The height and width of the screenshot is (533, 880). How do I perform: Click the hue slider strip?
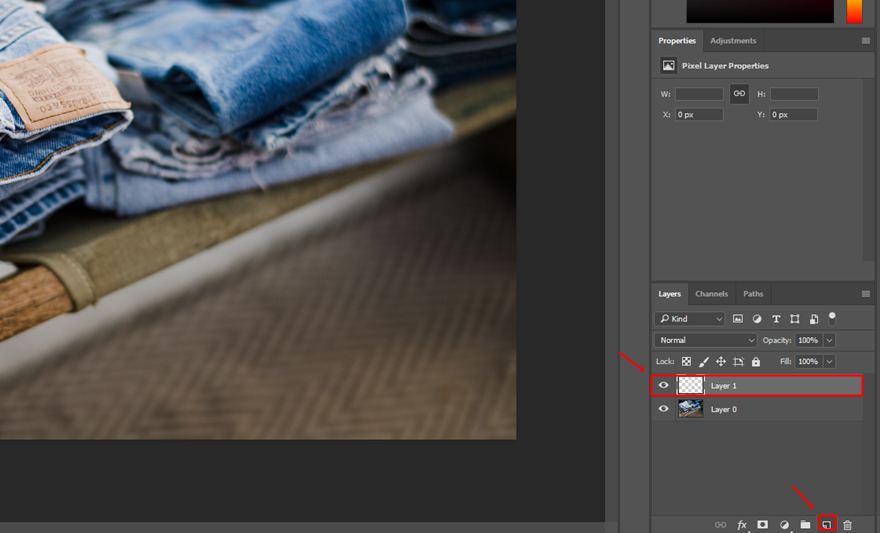tap(854, 11)
